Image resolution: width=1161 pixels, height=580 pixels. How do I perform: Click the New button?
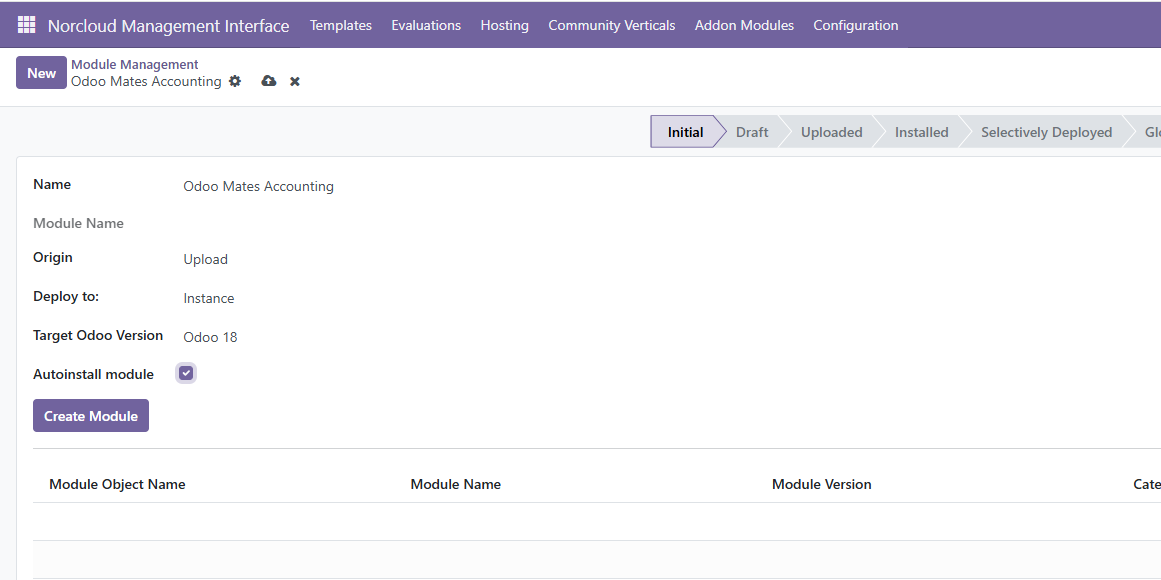(41, 73)
